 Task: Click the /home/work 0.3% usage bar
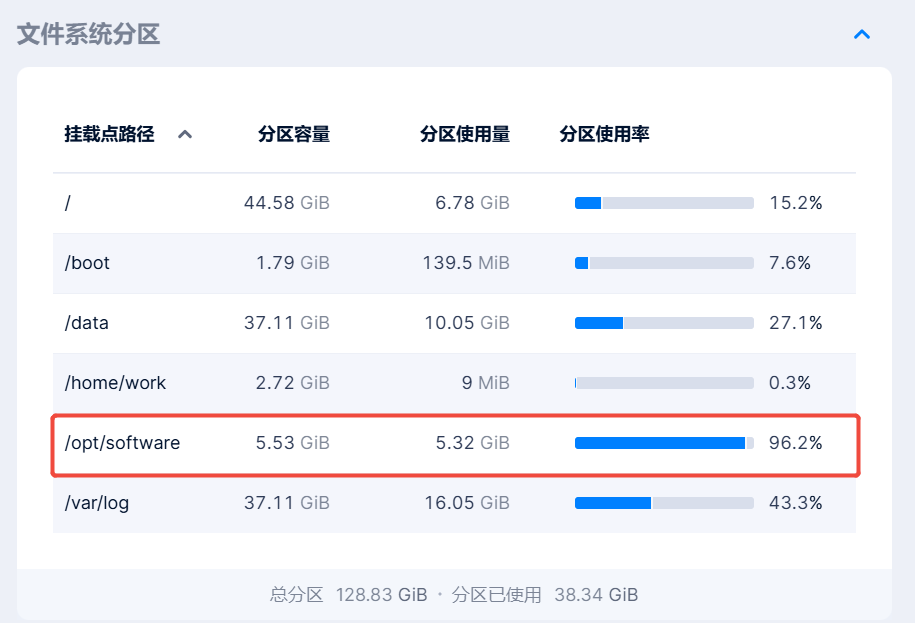(x=664, y=383)
